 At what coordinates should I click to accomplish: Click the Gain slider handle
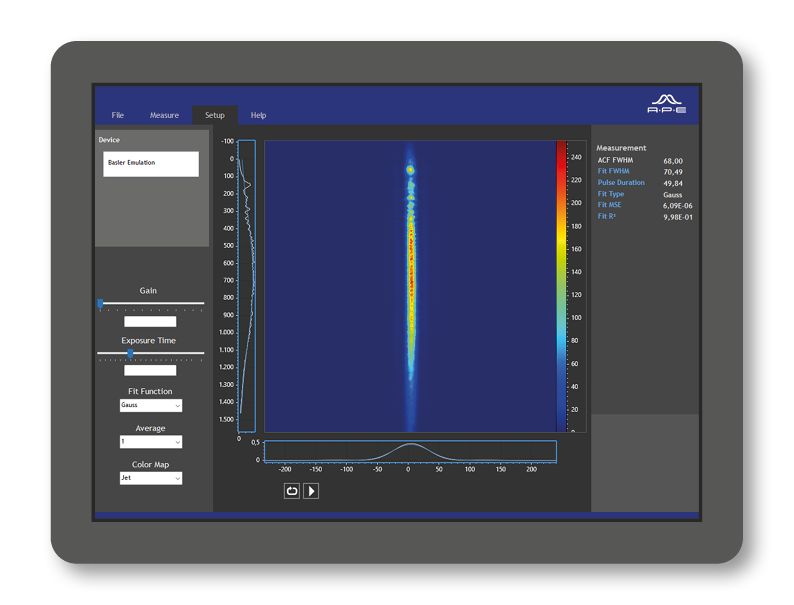(x=100, y=303)
